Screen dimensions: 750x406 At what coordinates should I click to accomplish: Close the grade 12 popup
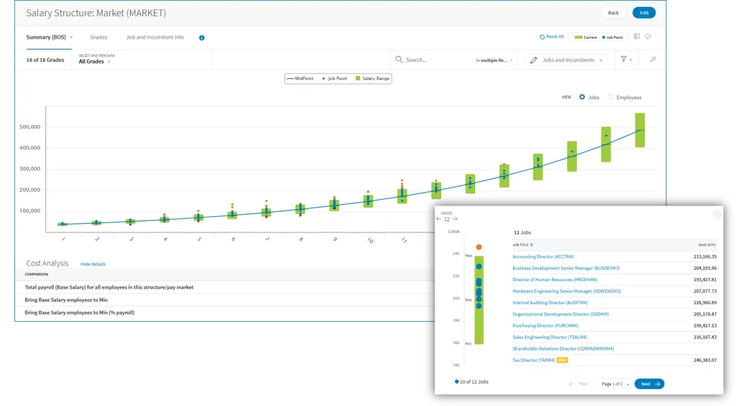pos(717,215)
